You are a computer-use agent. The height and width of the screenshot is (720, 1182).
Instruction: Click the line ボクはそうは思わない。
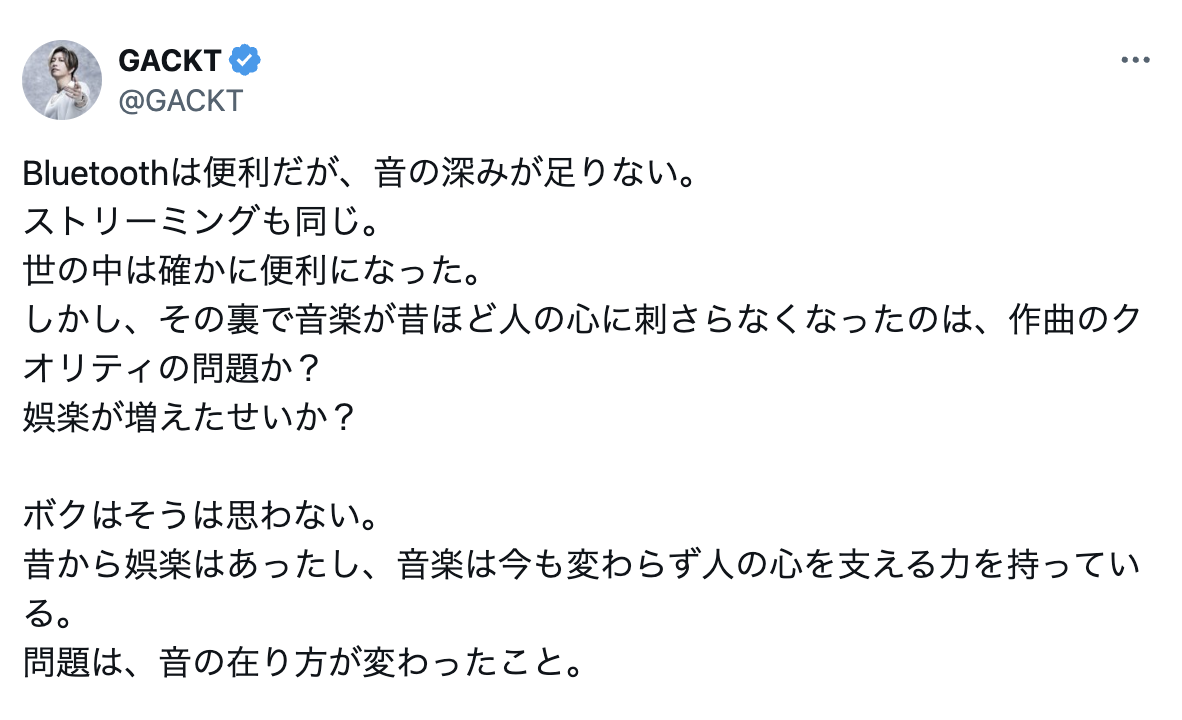click(202, 515)
